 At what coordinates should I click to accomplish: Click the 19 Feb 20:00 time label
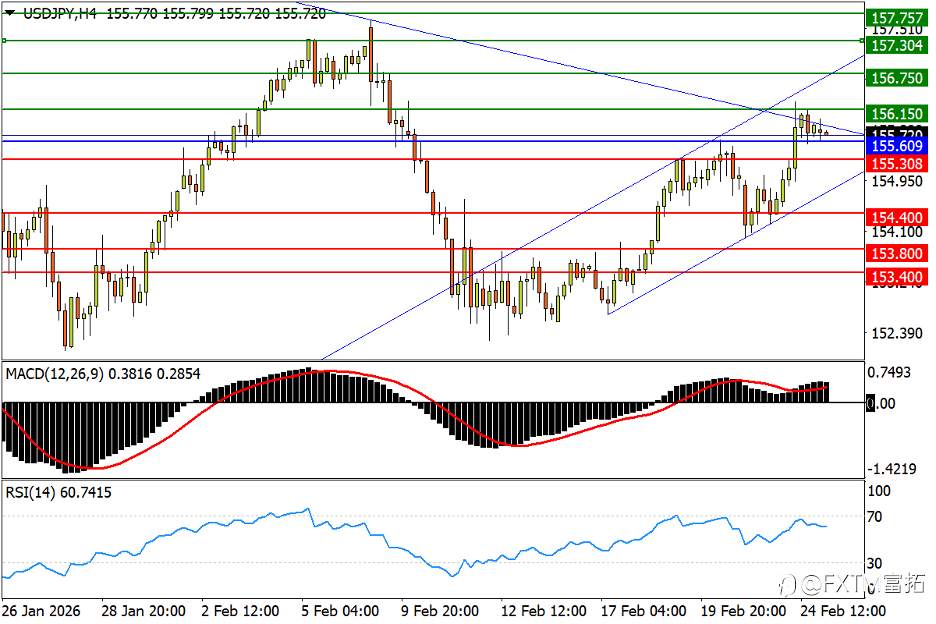(x=743, y=611)
